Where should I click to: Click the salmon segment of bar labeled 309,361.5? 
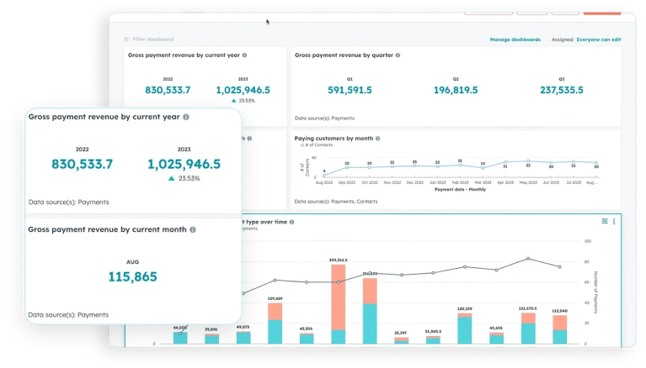point(338,297)
